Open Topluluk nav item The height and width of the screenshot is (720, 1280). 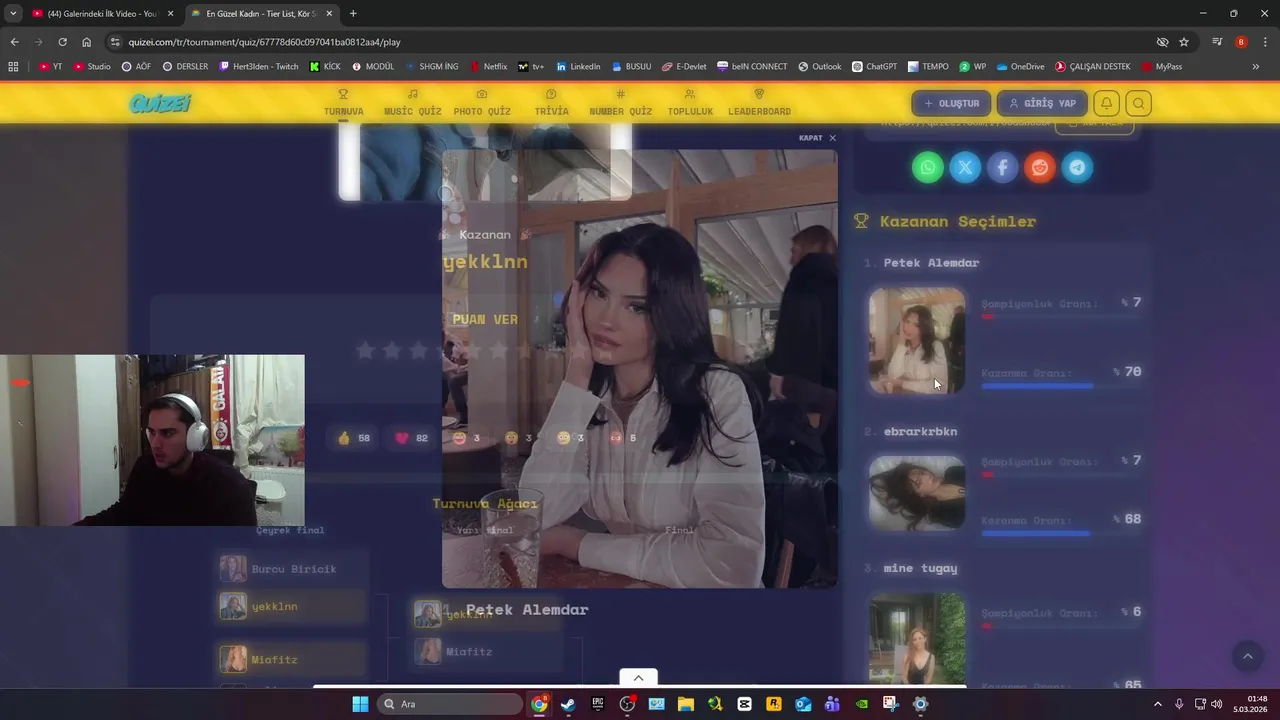(x=690, y=103)
